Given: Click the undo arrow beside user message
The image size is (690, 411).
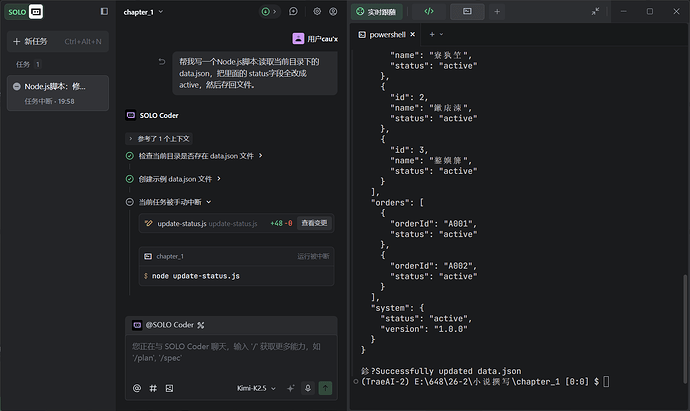Looking at the screenshot, I should point(162,62).
